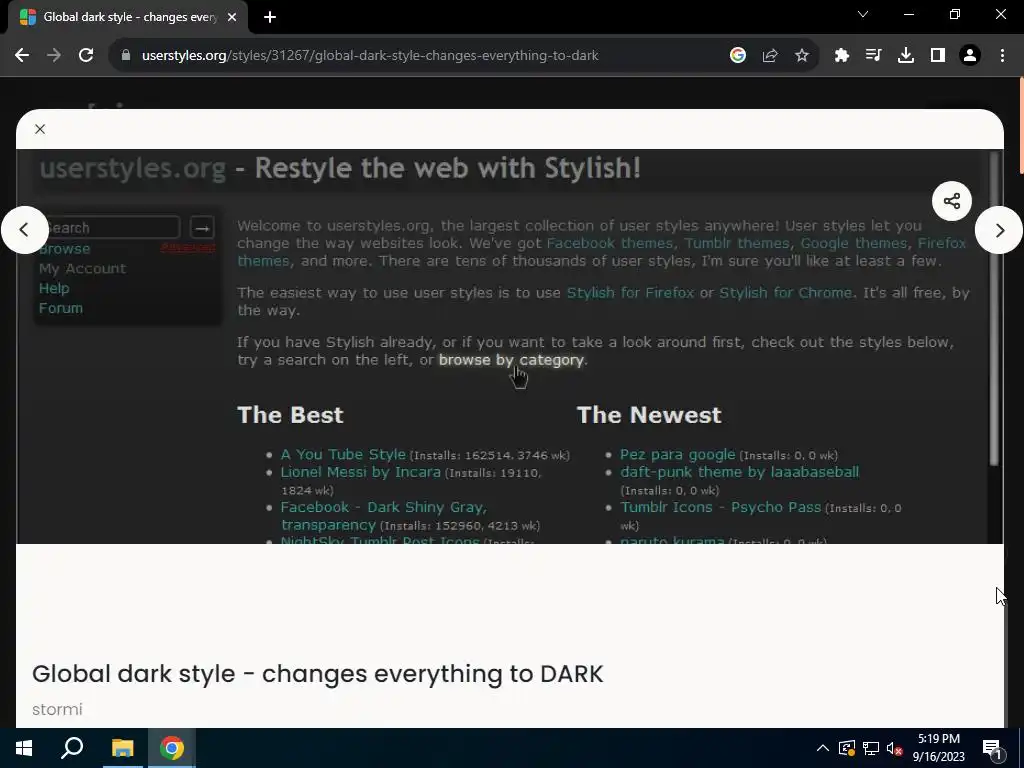
Task: Click browse by category link
Action: click(511, 360)
